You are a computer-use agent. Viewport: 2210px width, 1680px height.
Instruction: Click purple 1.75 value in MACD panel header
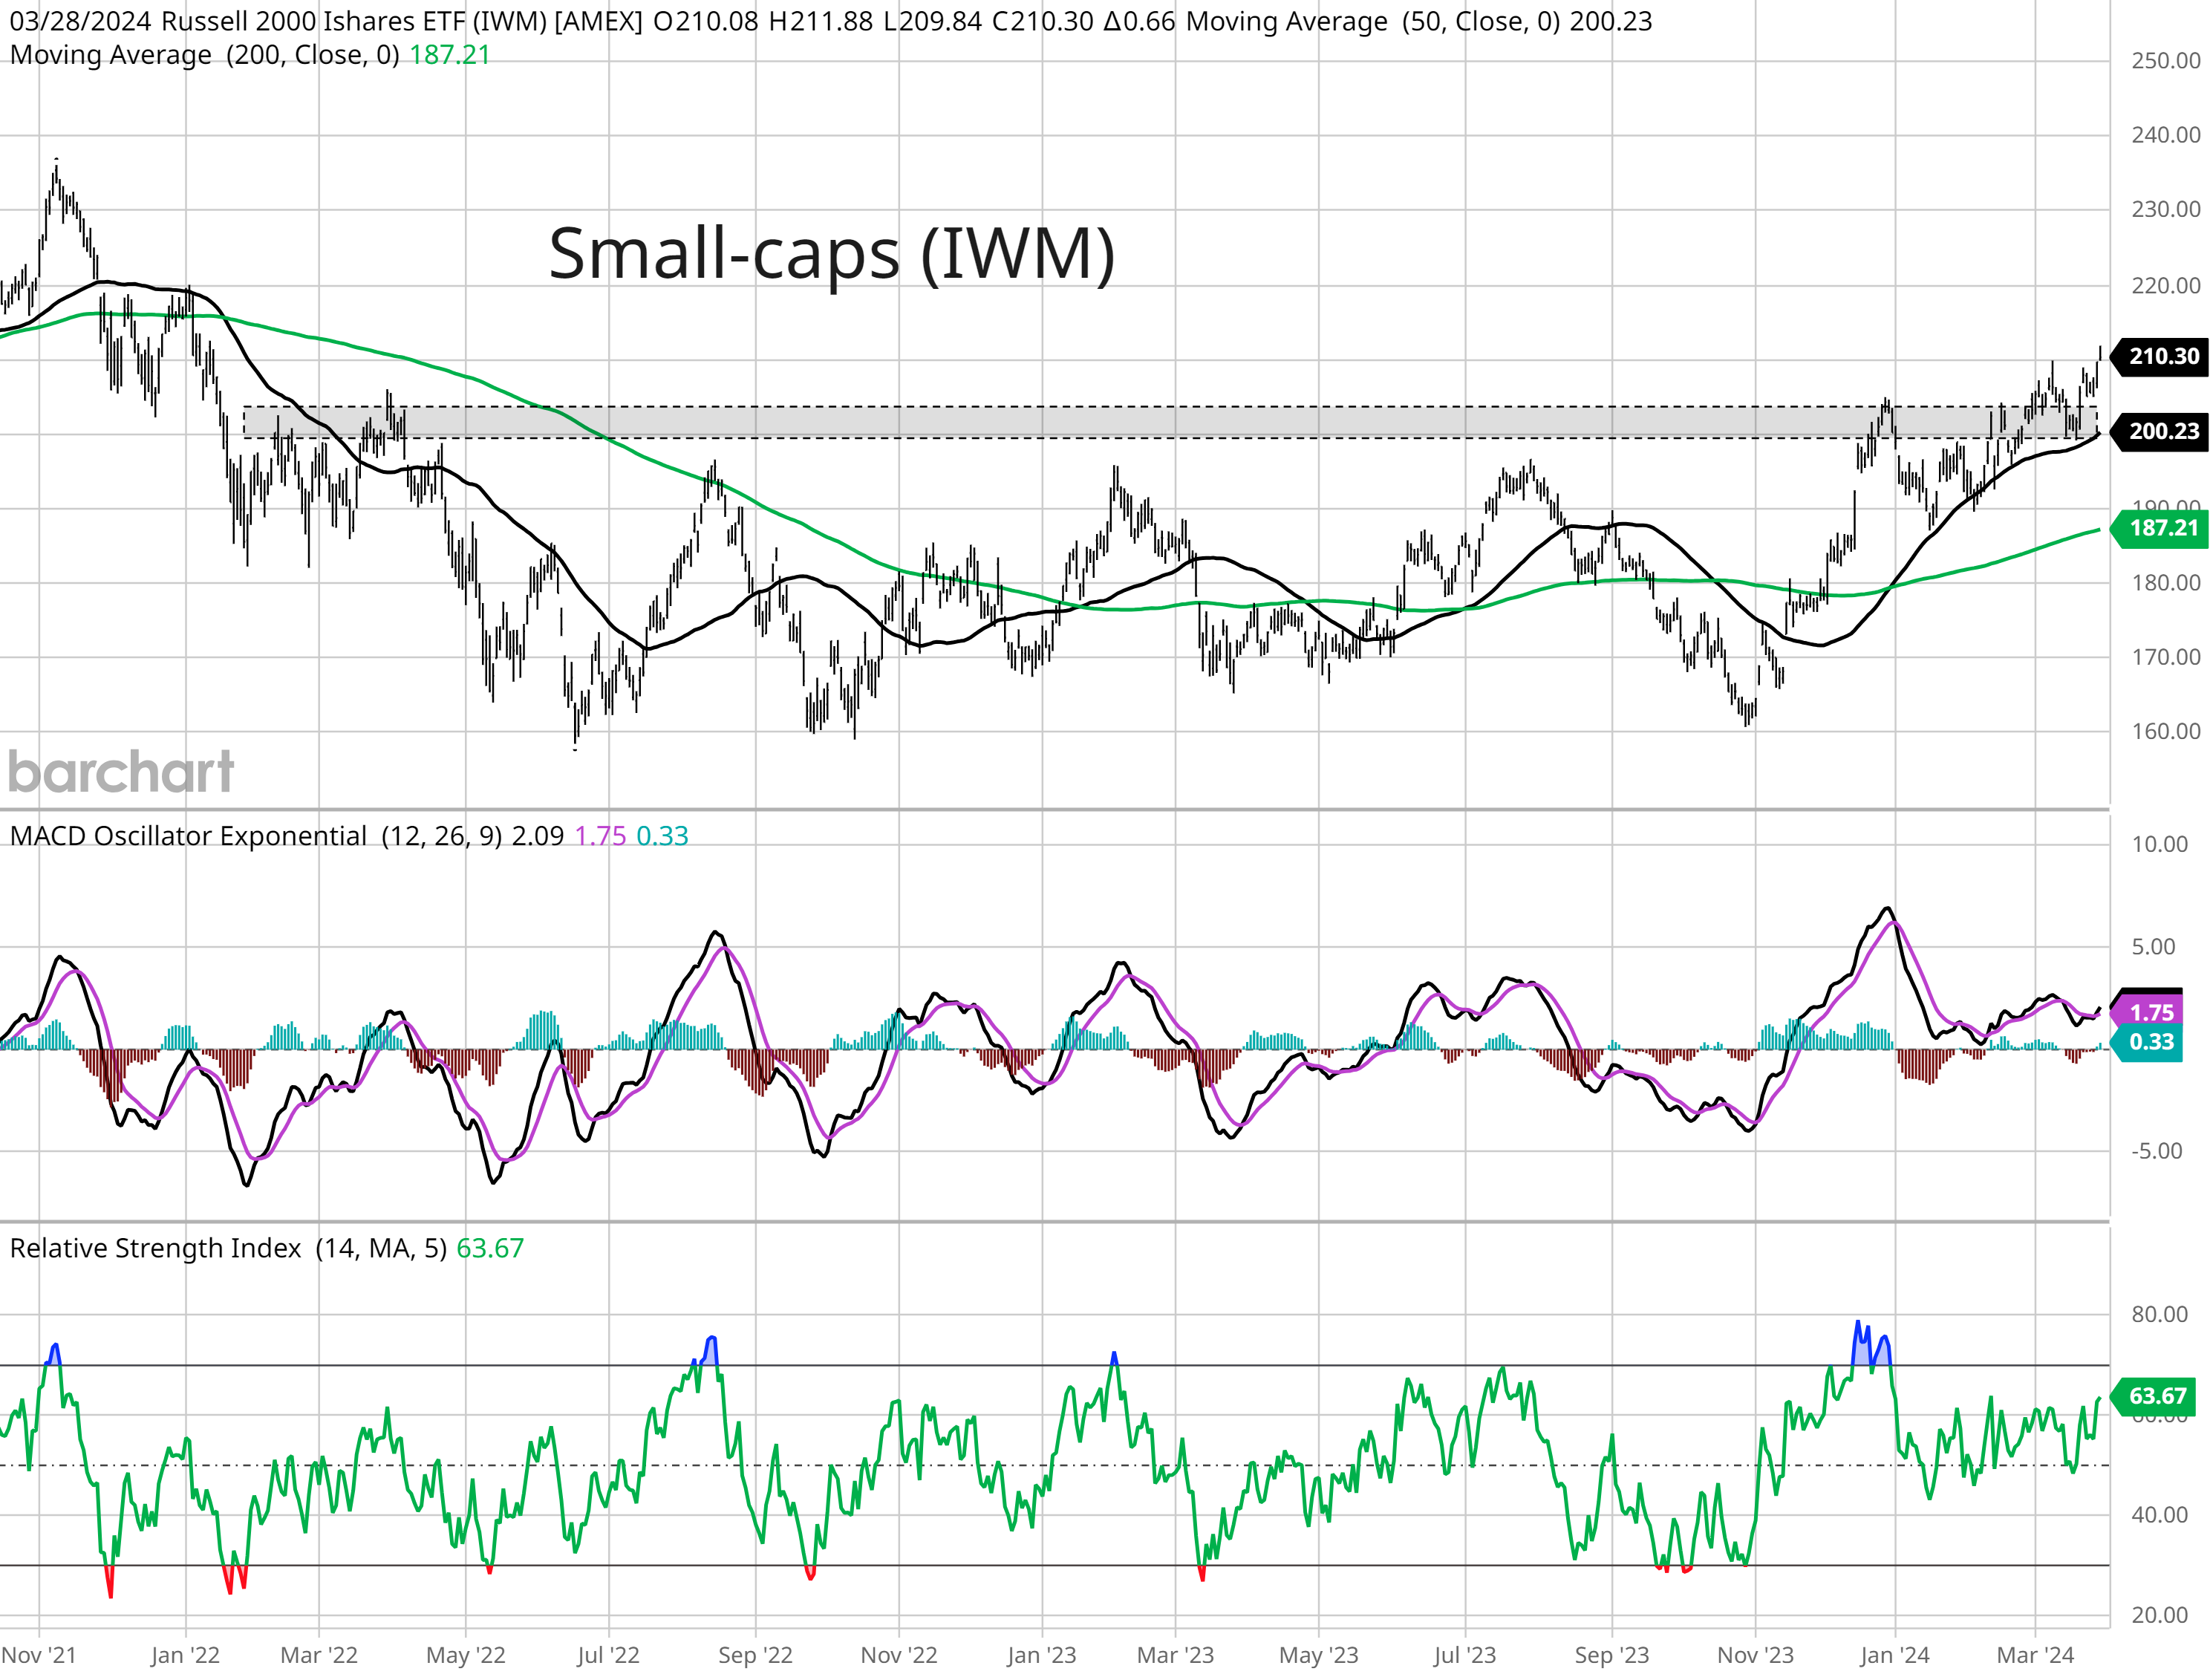click(600, 836)
